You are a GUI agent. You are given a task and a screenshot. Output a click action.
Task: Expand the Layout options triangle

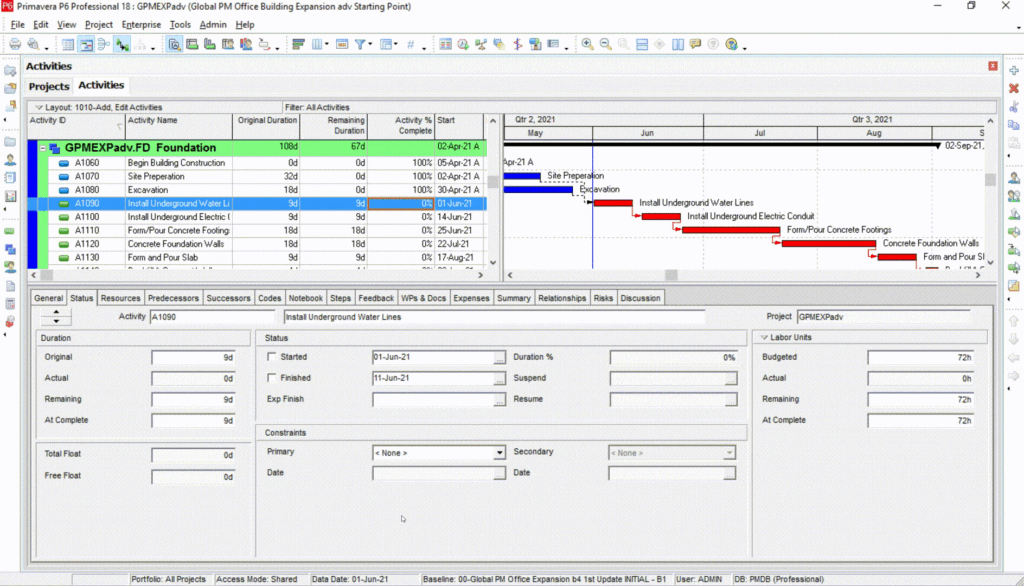39,107
